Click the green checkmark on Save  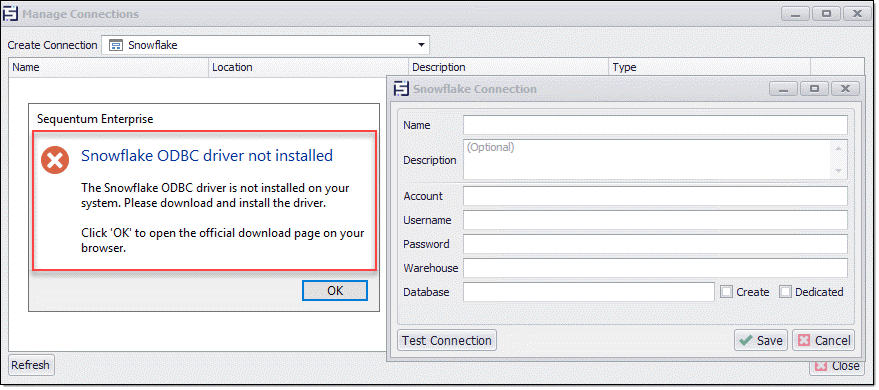tap(746, 340)
